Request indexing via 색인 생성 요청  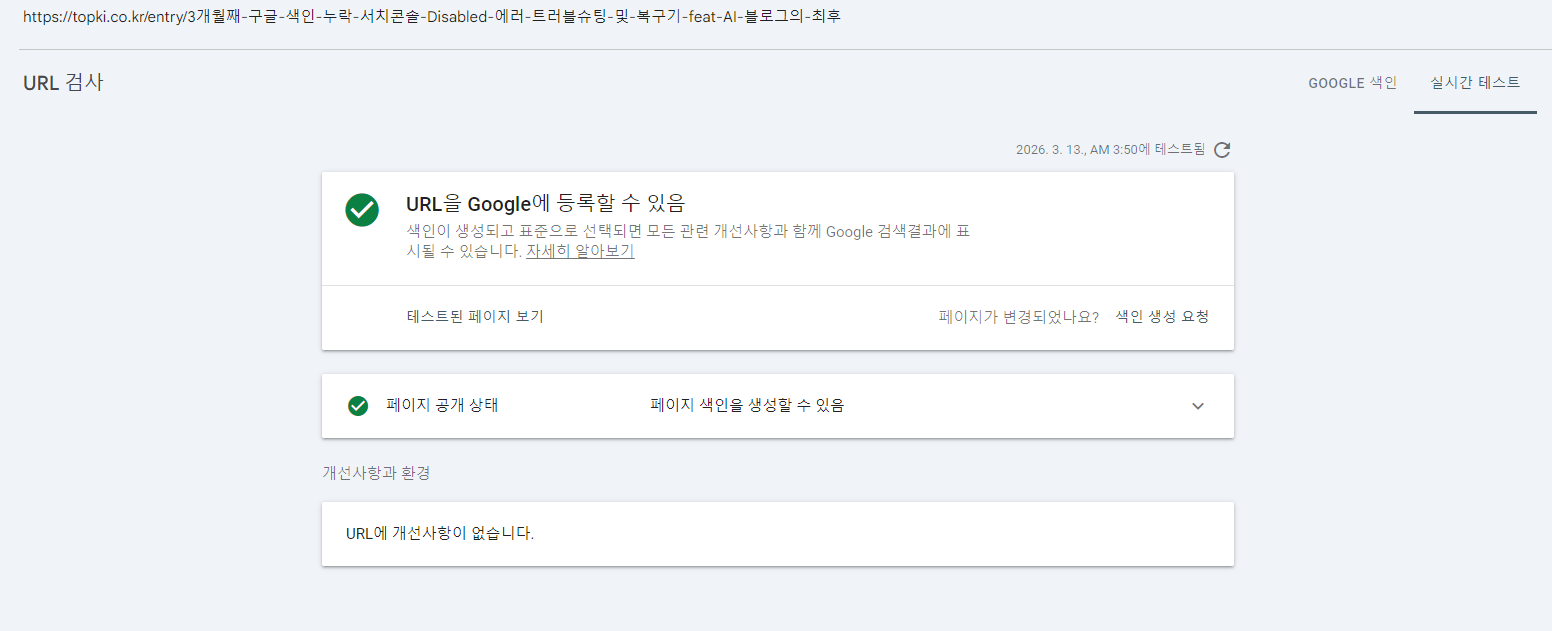coord(1162,317)
